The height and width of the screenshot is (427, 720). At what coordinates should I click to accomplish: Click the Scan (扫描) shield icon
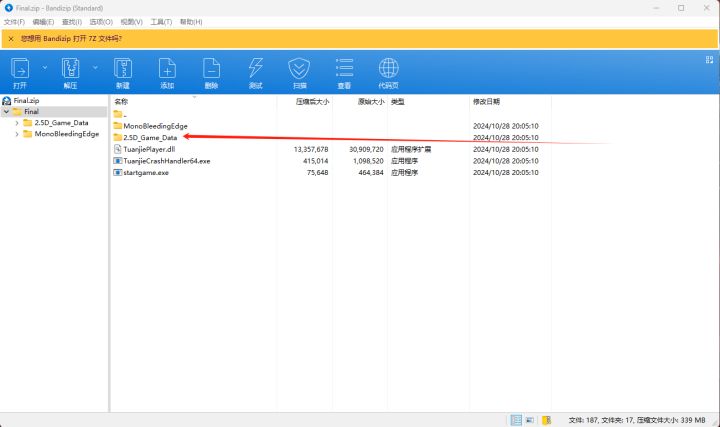point(299,72)
